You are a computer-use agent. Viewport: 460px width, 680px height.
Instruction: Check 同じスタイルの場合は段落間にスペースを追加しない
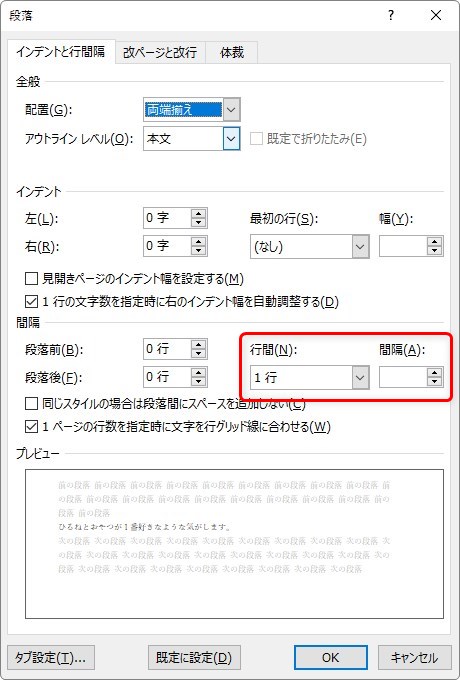[x=31, y=404]
